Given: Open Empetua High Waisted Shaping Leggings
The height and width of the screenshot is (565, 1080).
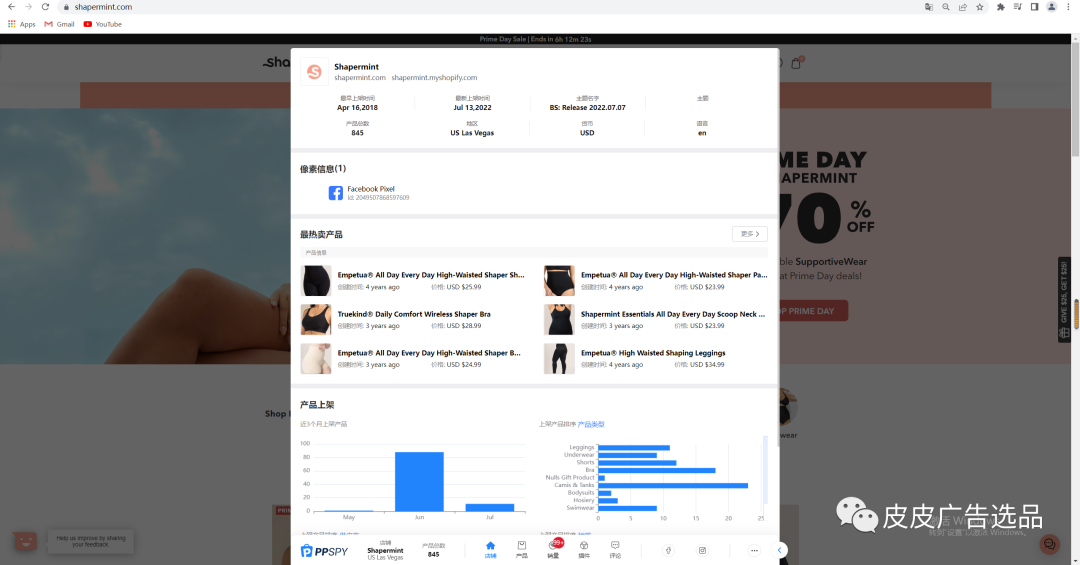Looking at the screenshot, I should (x=652, y=353).
